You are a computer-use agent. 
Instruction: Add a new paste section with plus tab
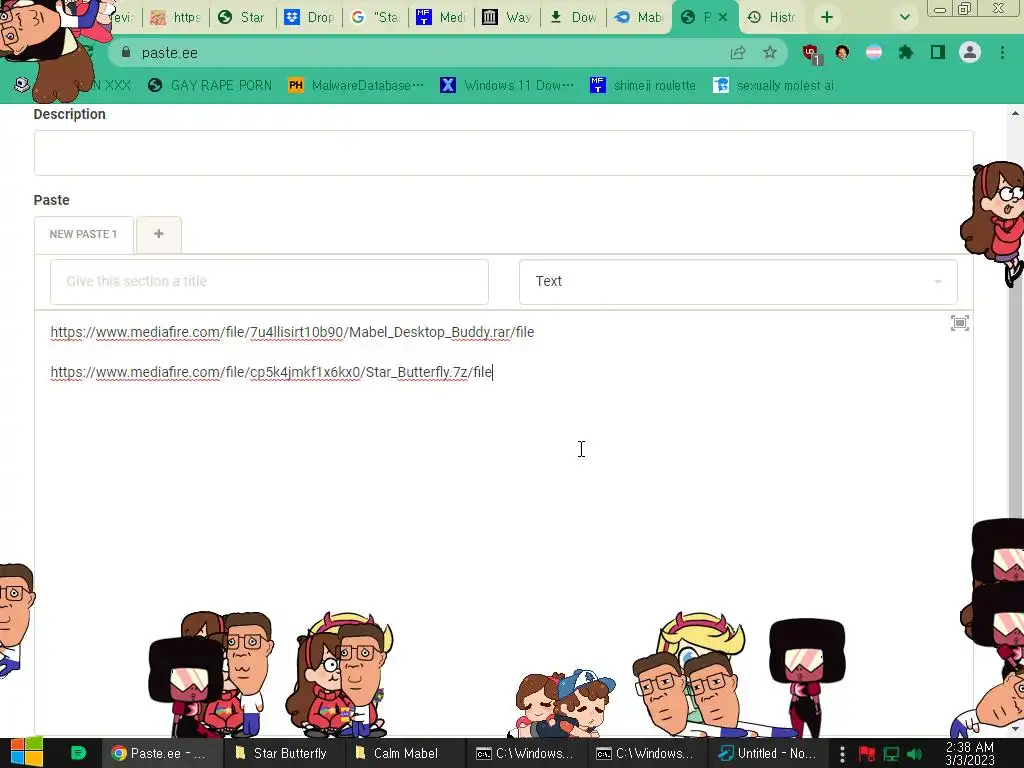point(159,234)
